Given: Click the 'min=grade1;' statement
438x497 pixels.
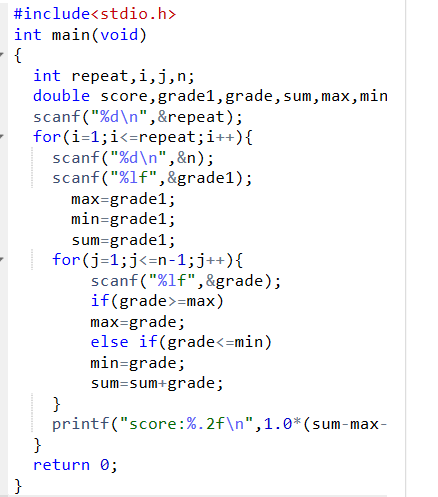Looking at the screenshot, I should (x=123, y=219).
